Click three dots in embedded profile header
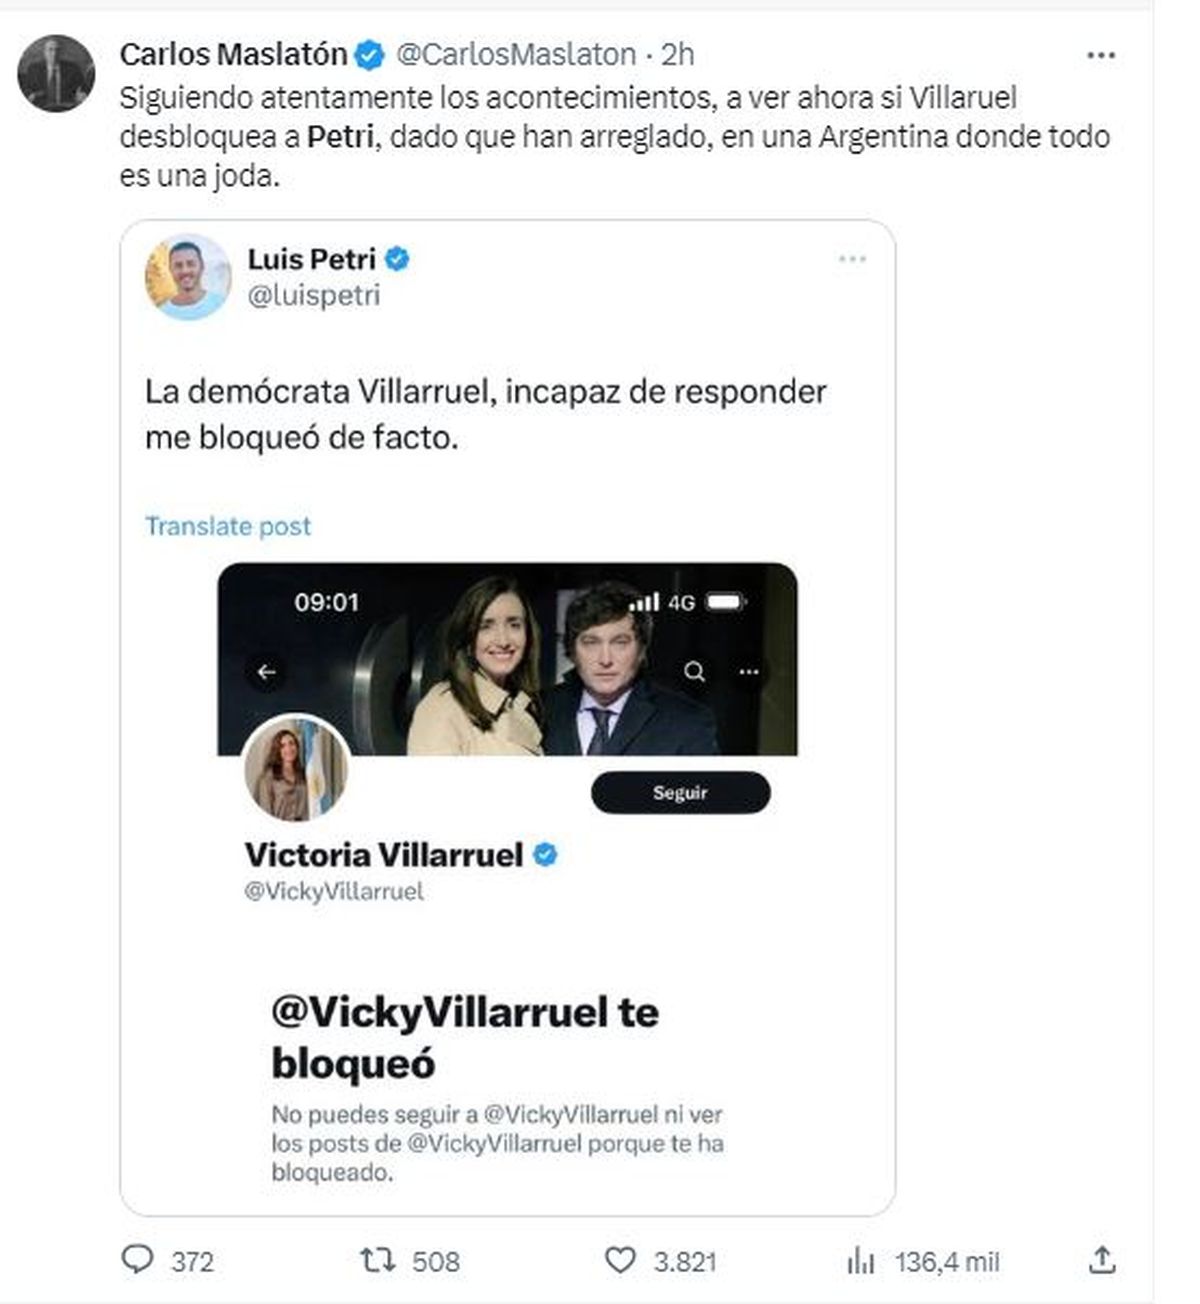1200x1304 pixels. [748, 672]
